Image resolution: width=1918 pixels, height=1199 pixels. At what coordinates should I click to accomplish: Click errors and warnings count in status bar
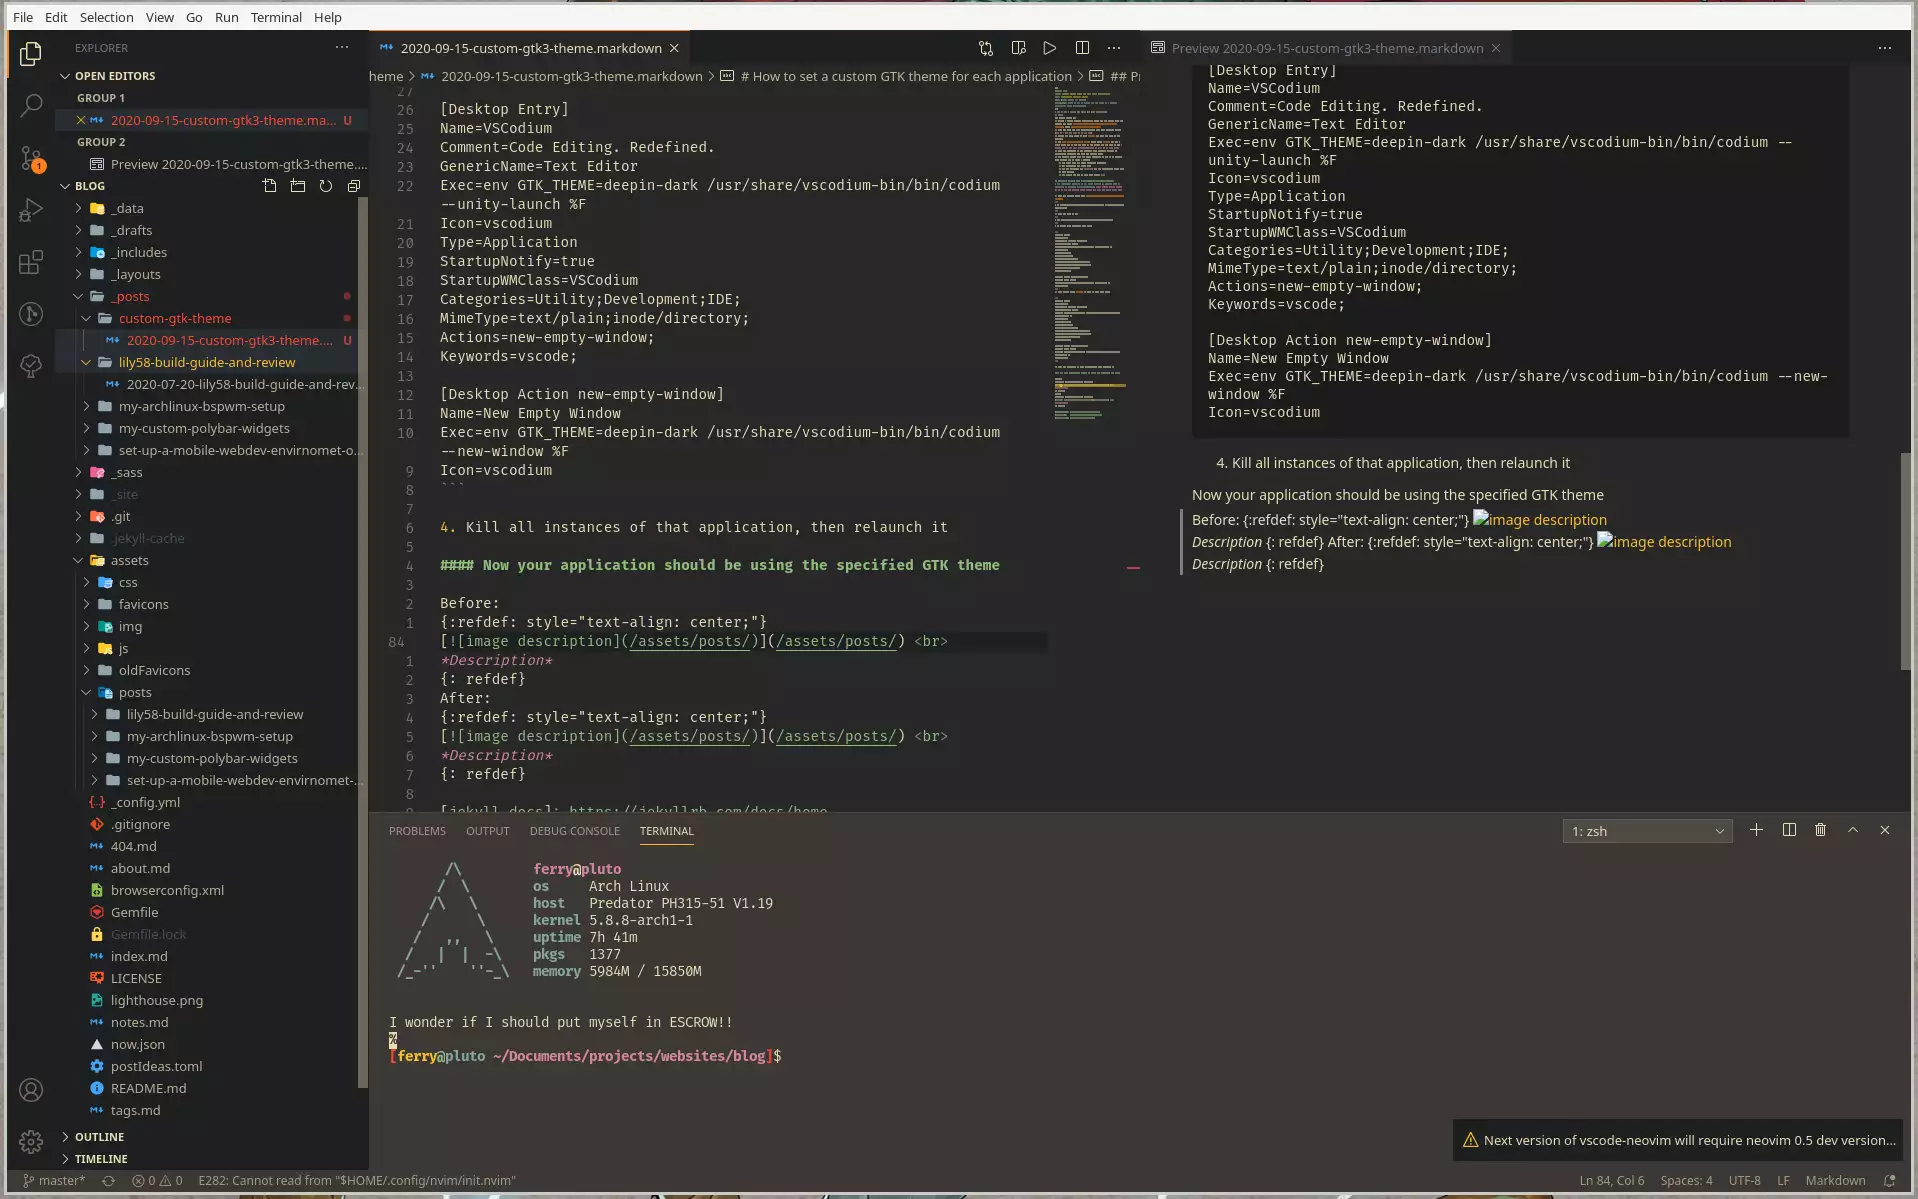[x=157, y=1180]
